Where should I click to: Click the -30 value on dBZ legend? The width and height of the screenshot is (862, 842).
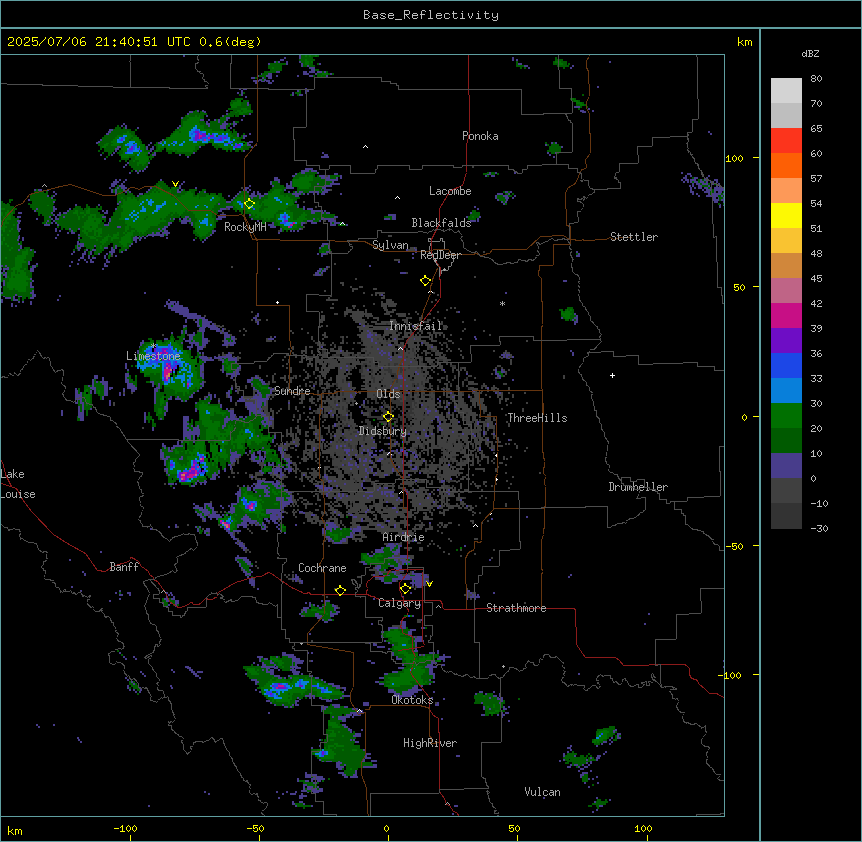[819, 528]
